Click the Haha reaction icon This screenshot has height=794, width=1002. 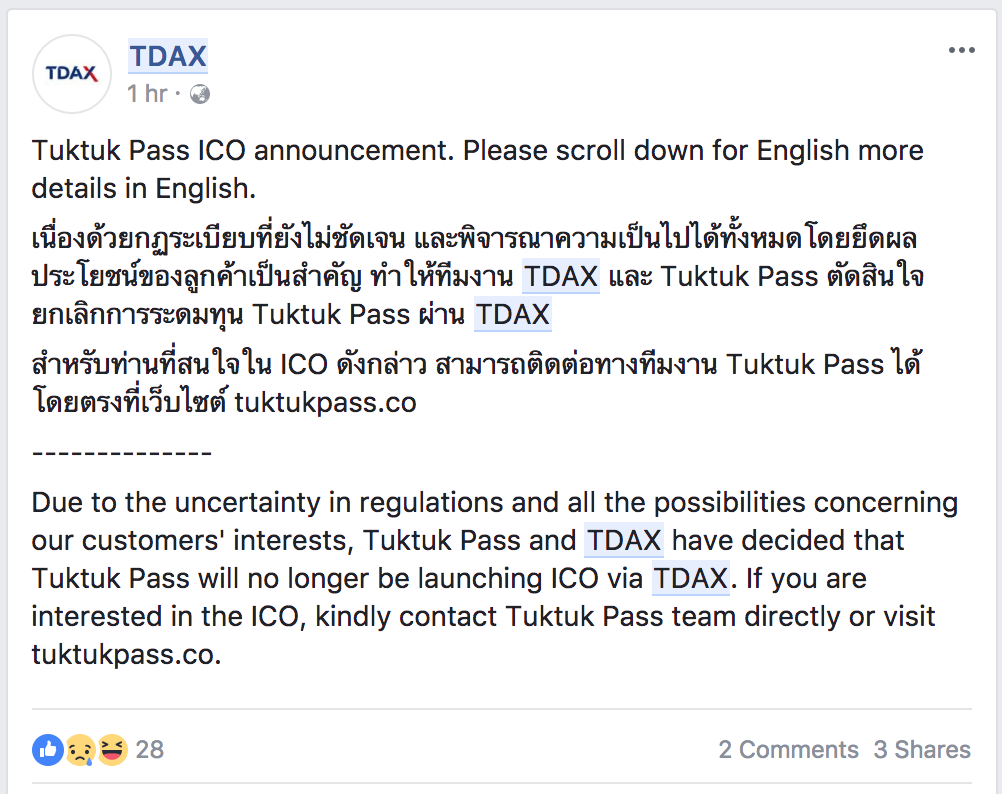tap(112, 749)
